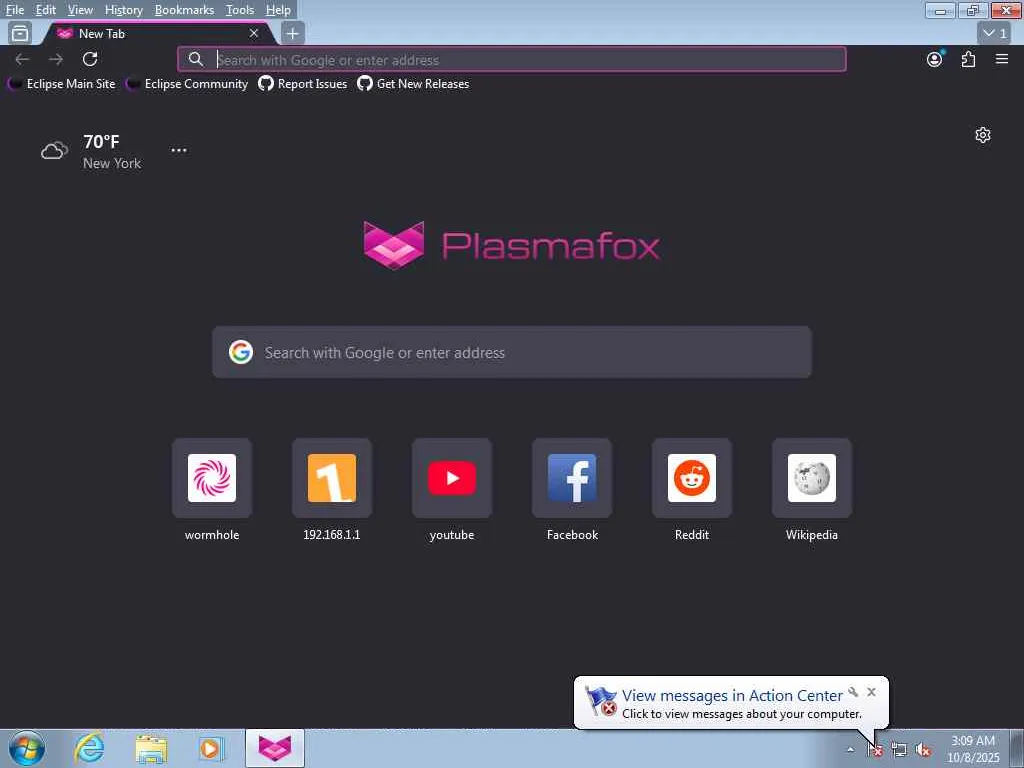Open the extensions puzzle icon
The width and height of the screenshot is (1024, 768).
pyautogui.click(x=968, y=59)
